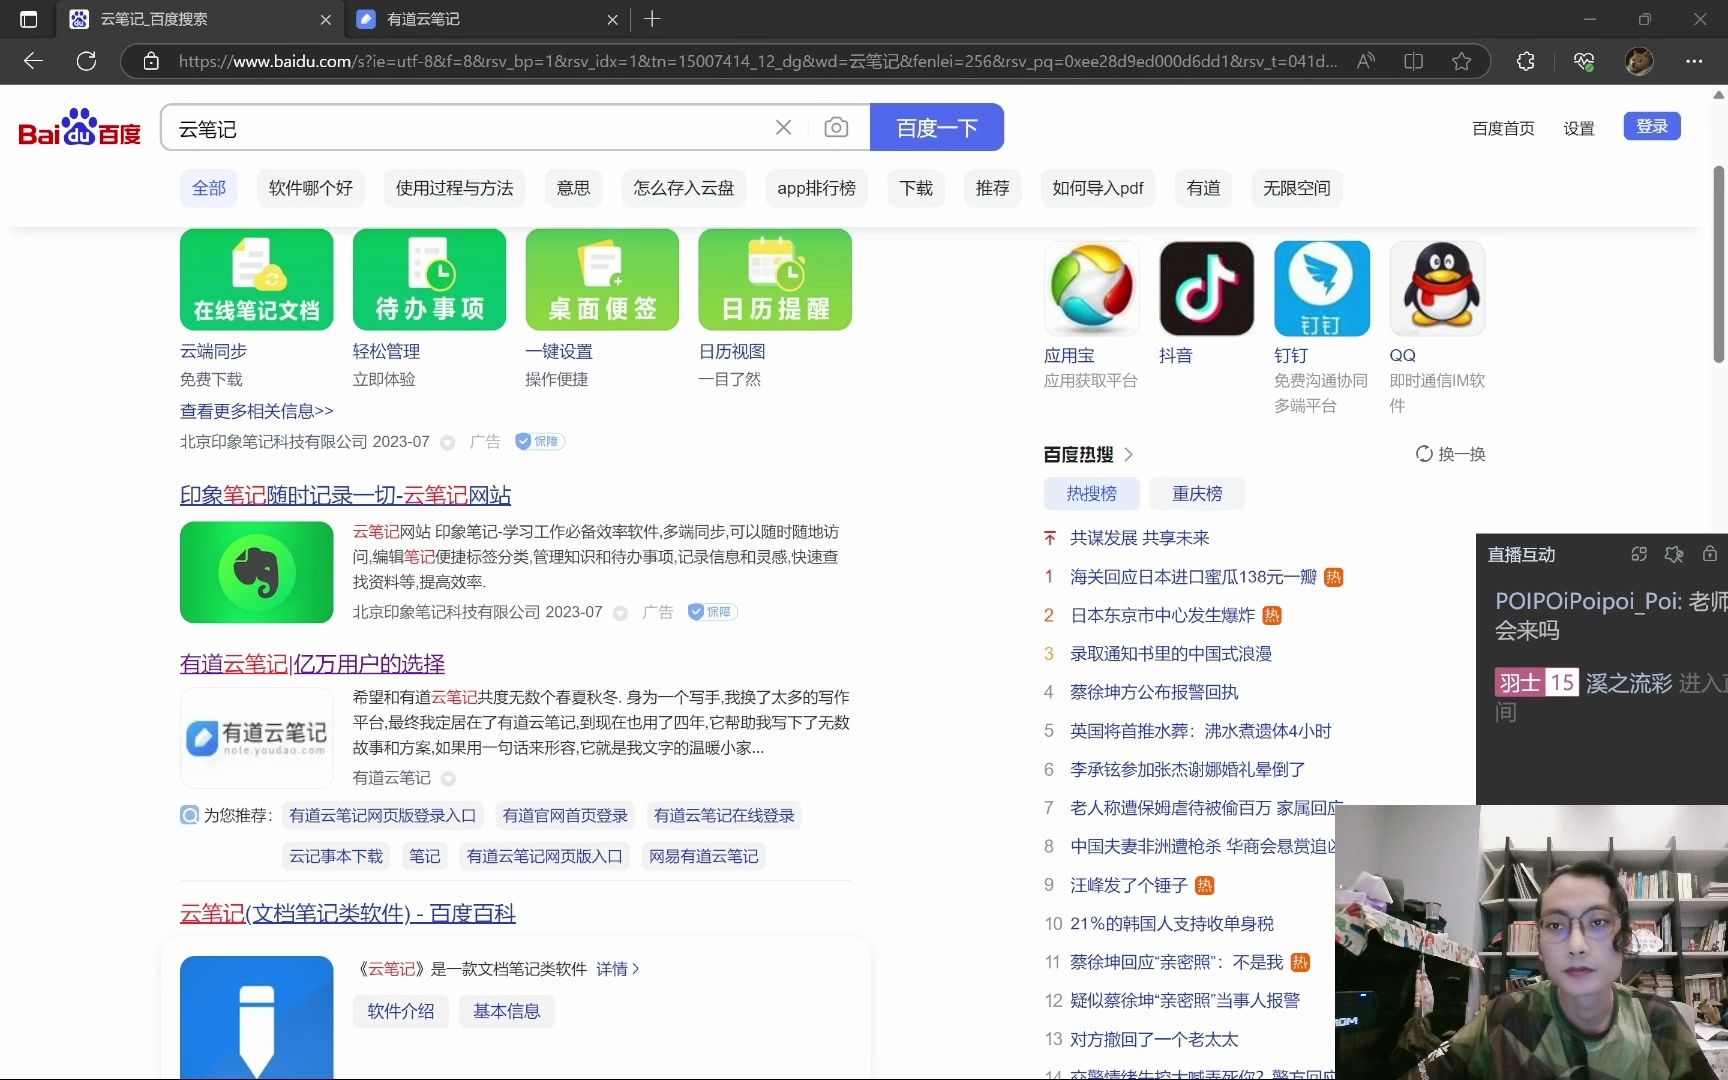Click 日历提醒 green tile
The width and height of the screenshot is (1728, 1080).
pyautogui.click(x=775, y=279)
